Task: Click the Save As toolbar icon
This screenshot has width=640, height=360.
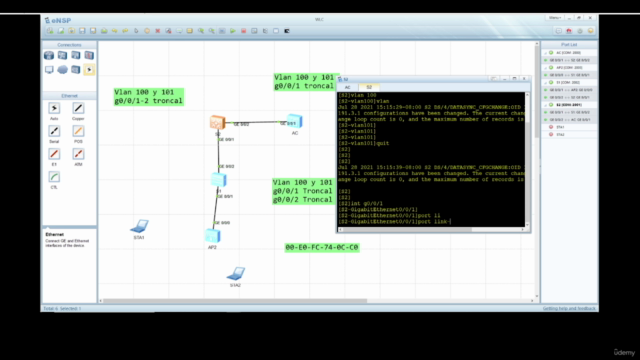Action: point(93,31)
